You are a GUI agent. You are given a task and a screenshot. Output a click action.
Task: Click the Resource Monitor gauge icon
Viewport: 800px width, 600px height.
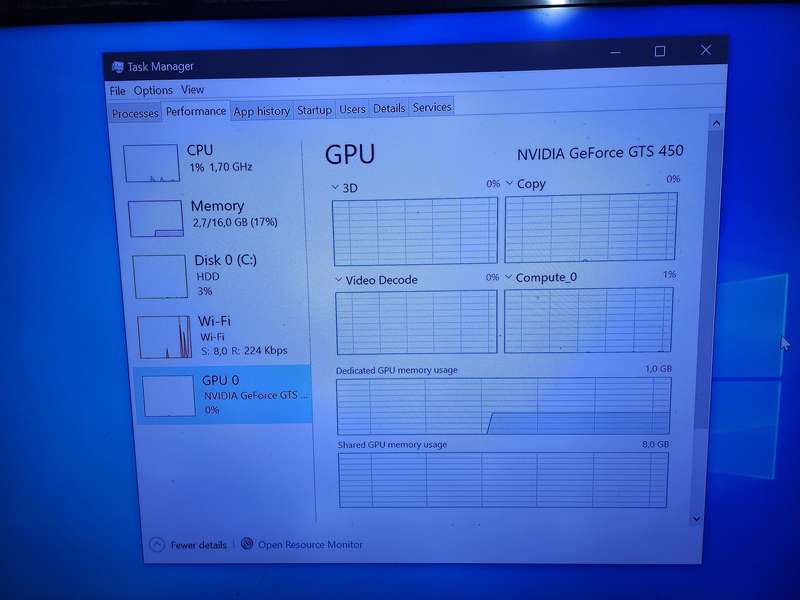coord(247,544)
